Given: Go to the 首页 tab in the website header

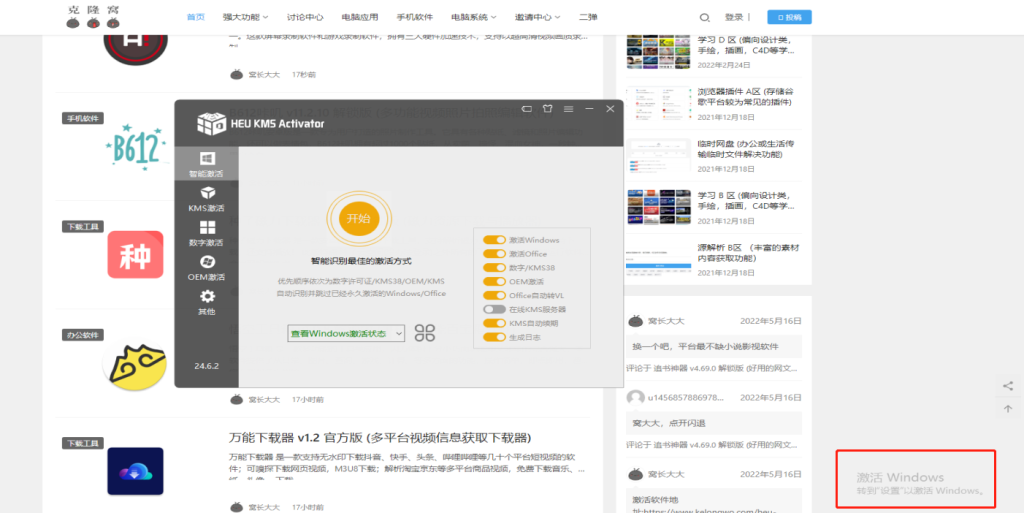Looking at the screenshot, I should click(195, 17).
